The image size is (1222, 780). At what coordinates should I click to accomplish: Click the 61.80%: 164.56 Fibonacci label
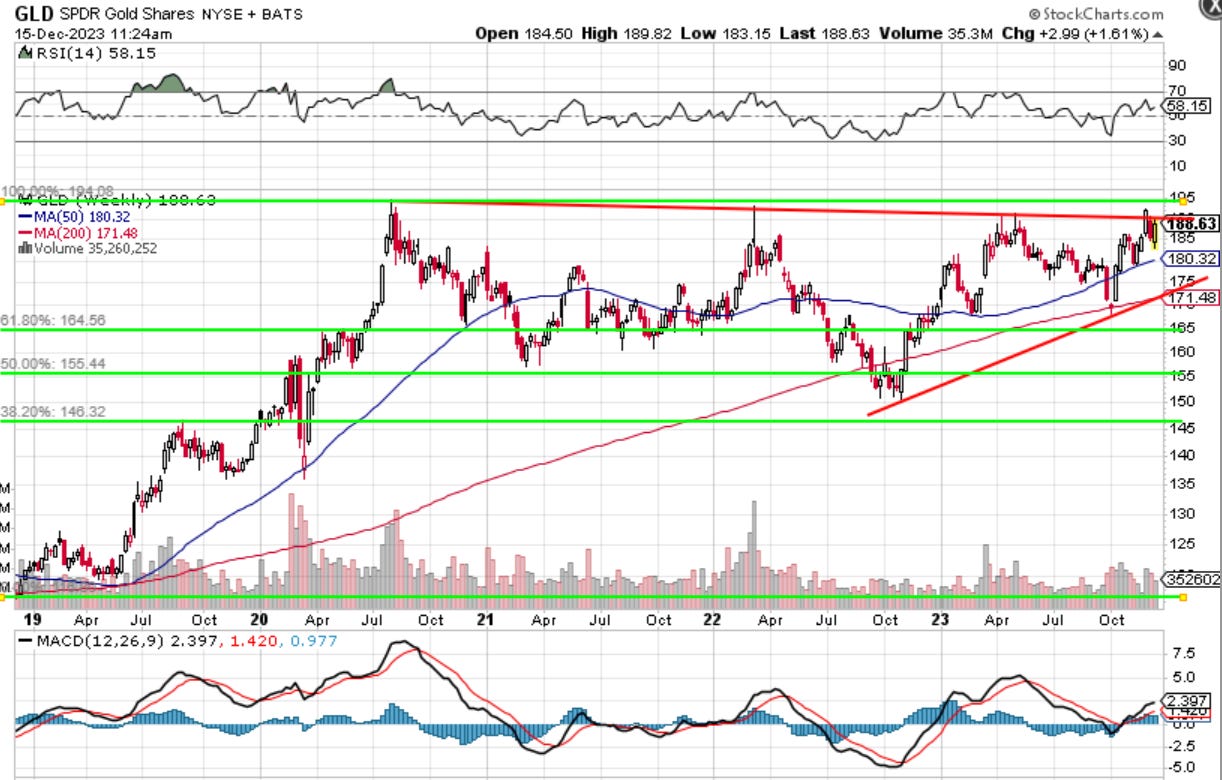click(52, 320)
